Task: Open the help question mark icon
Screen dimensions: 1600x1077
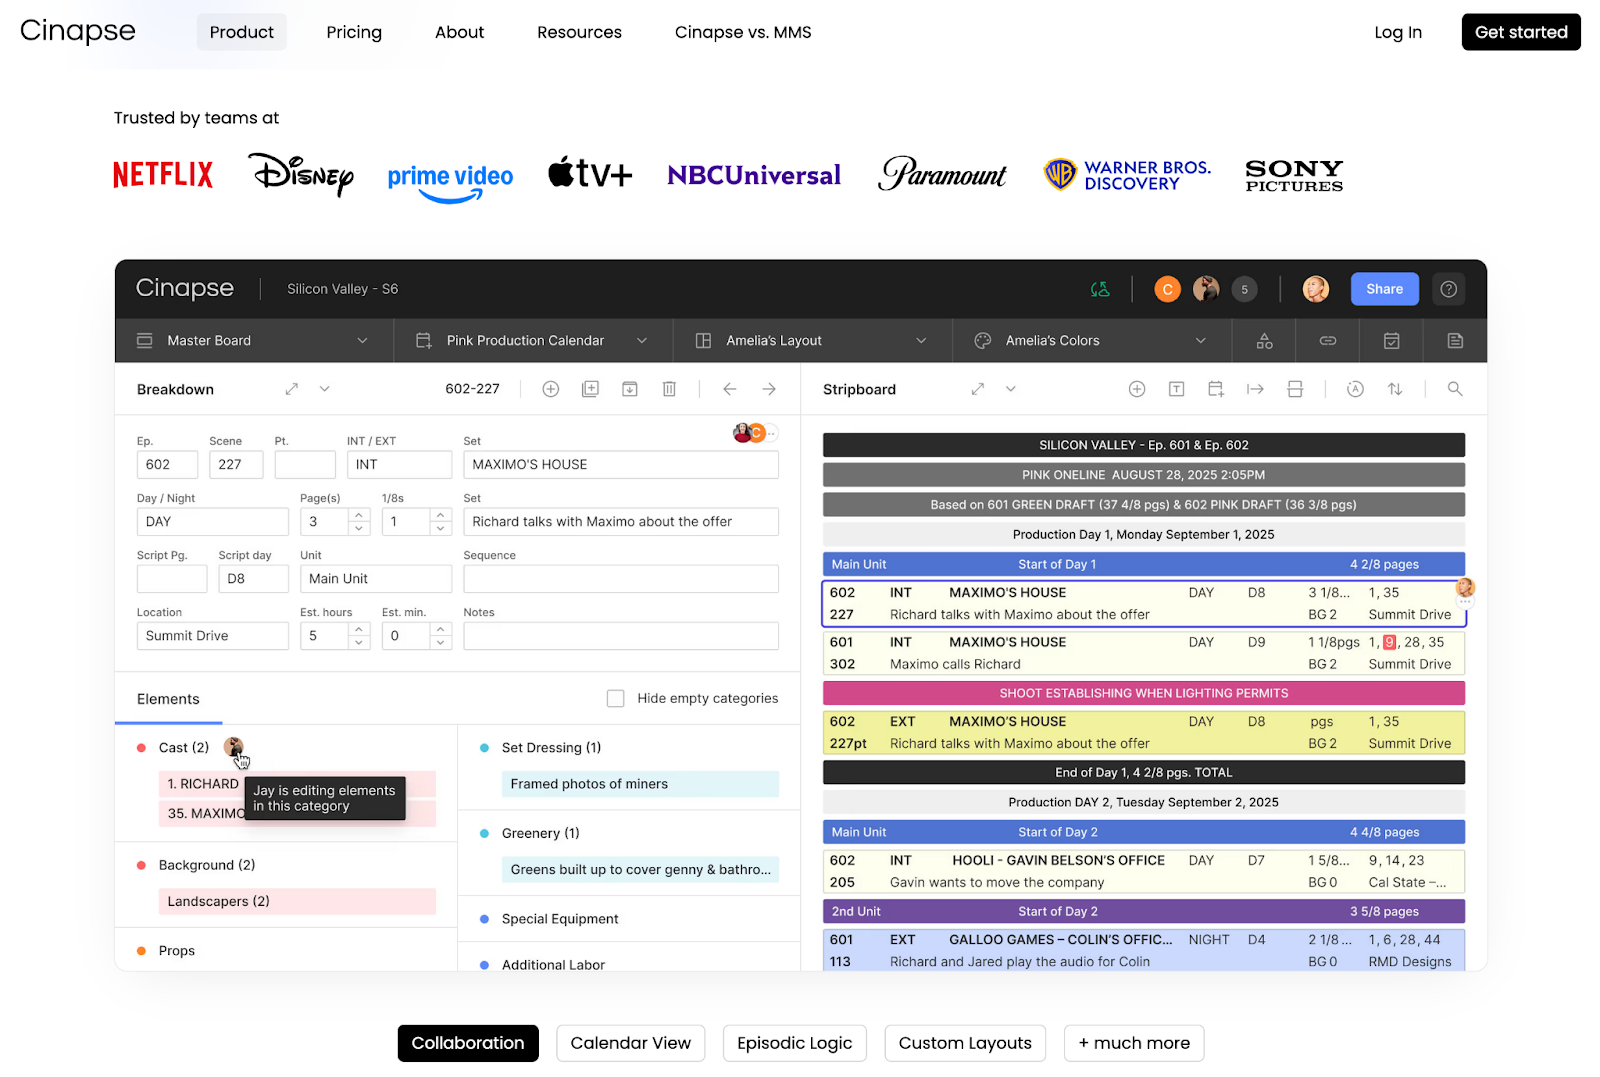Action: [1448, 289]
